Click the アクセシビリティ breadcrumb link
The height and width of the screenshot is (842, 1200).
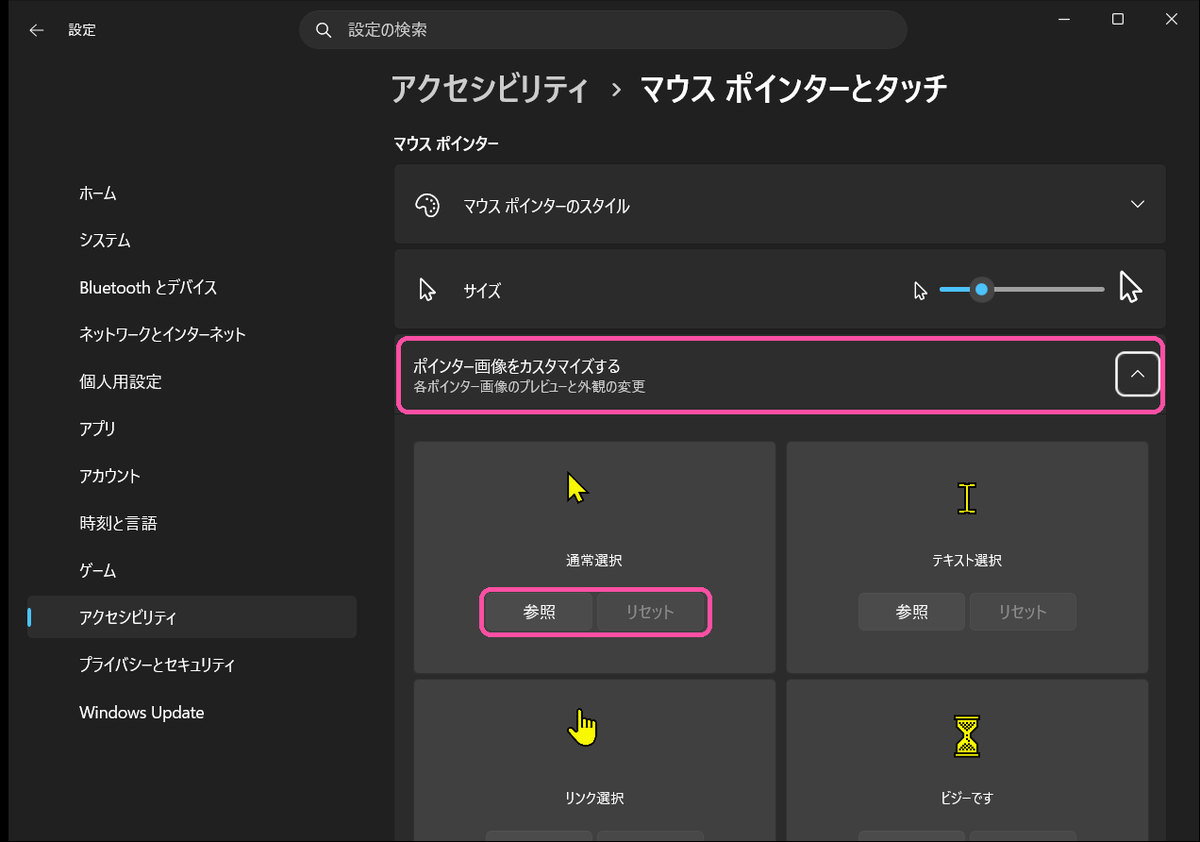point(490,89)
